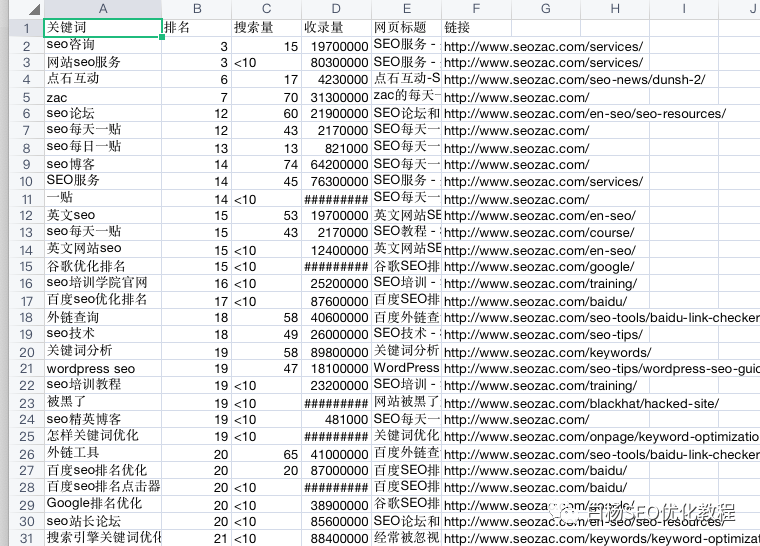
Task: Open the seozac.com/keywords/ link in row 20
Action: [x=547, y=352]
